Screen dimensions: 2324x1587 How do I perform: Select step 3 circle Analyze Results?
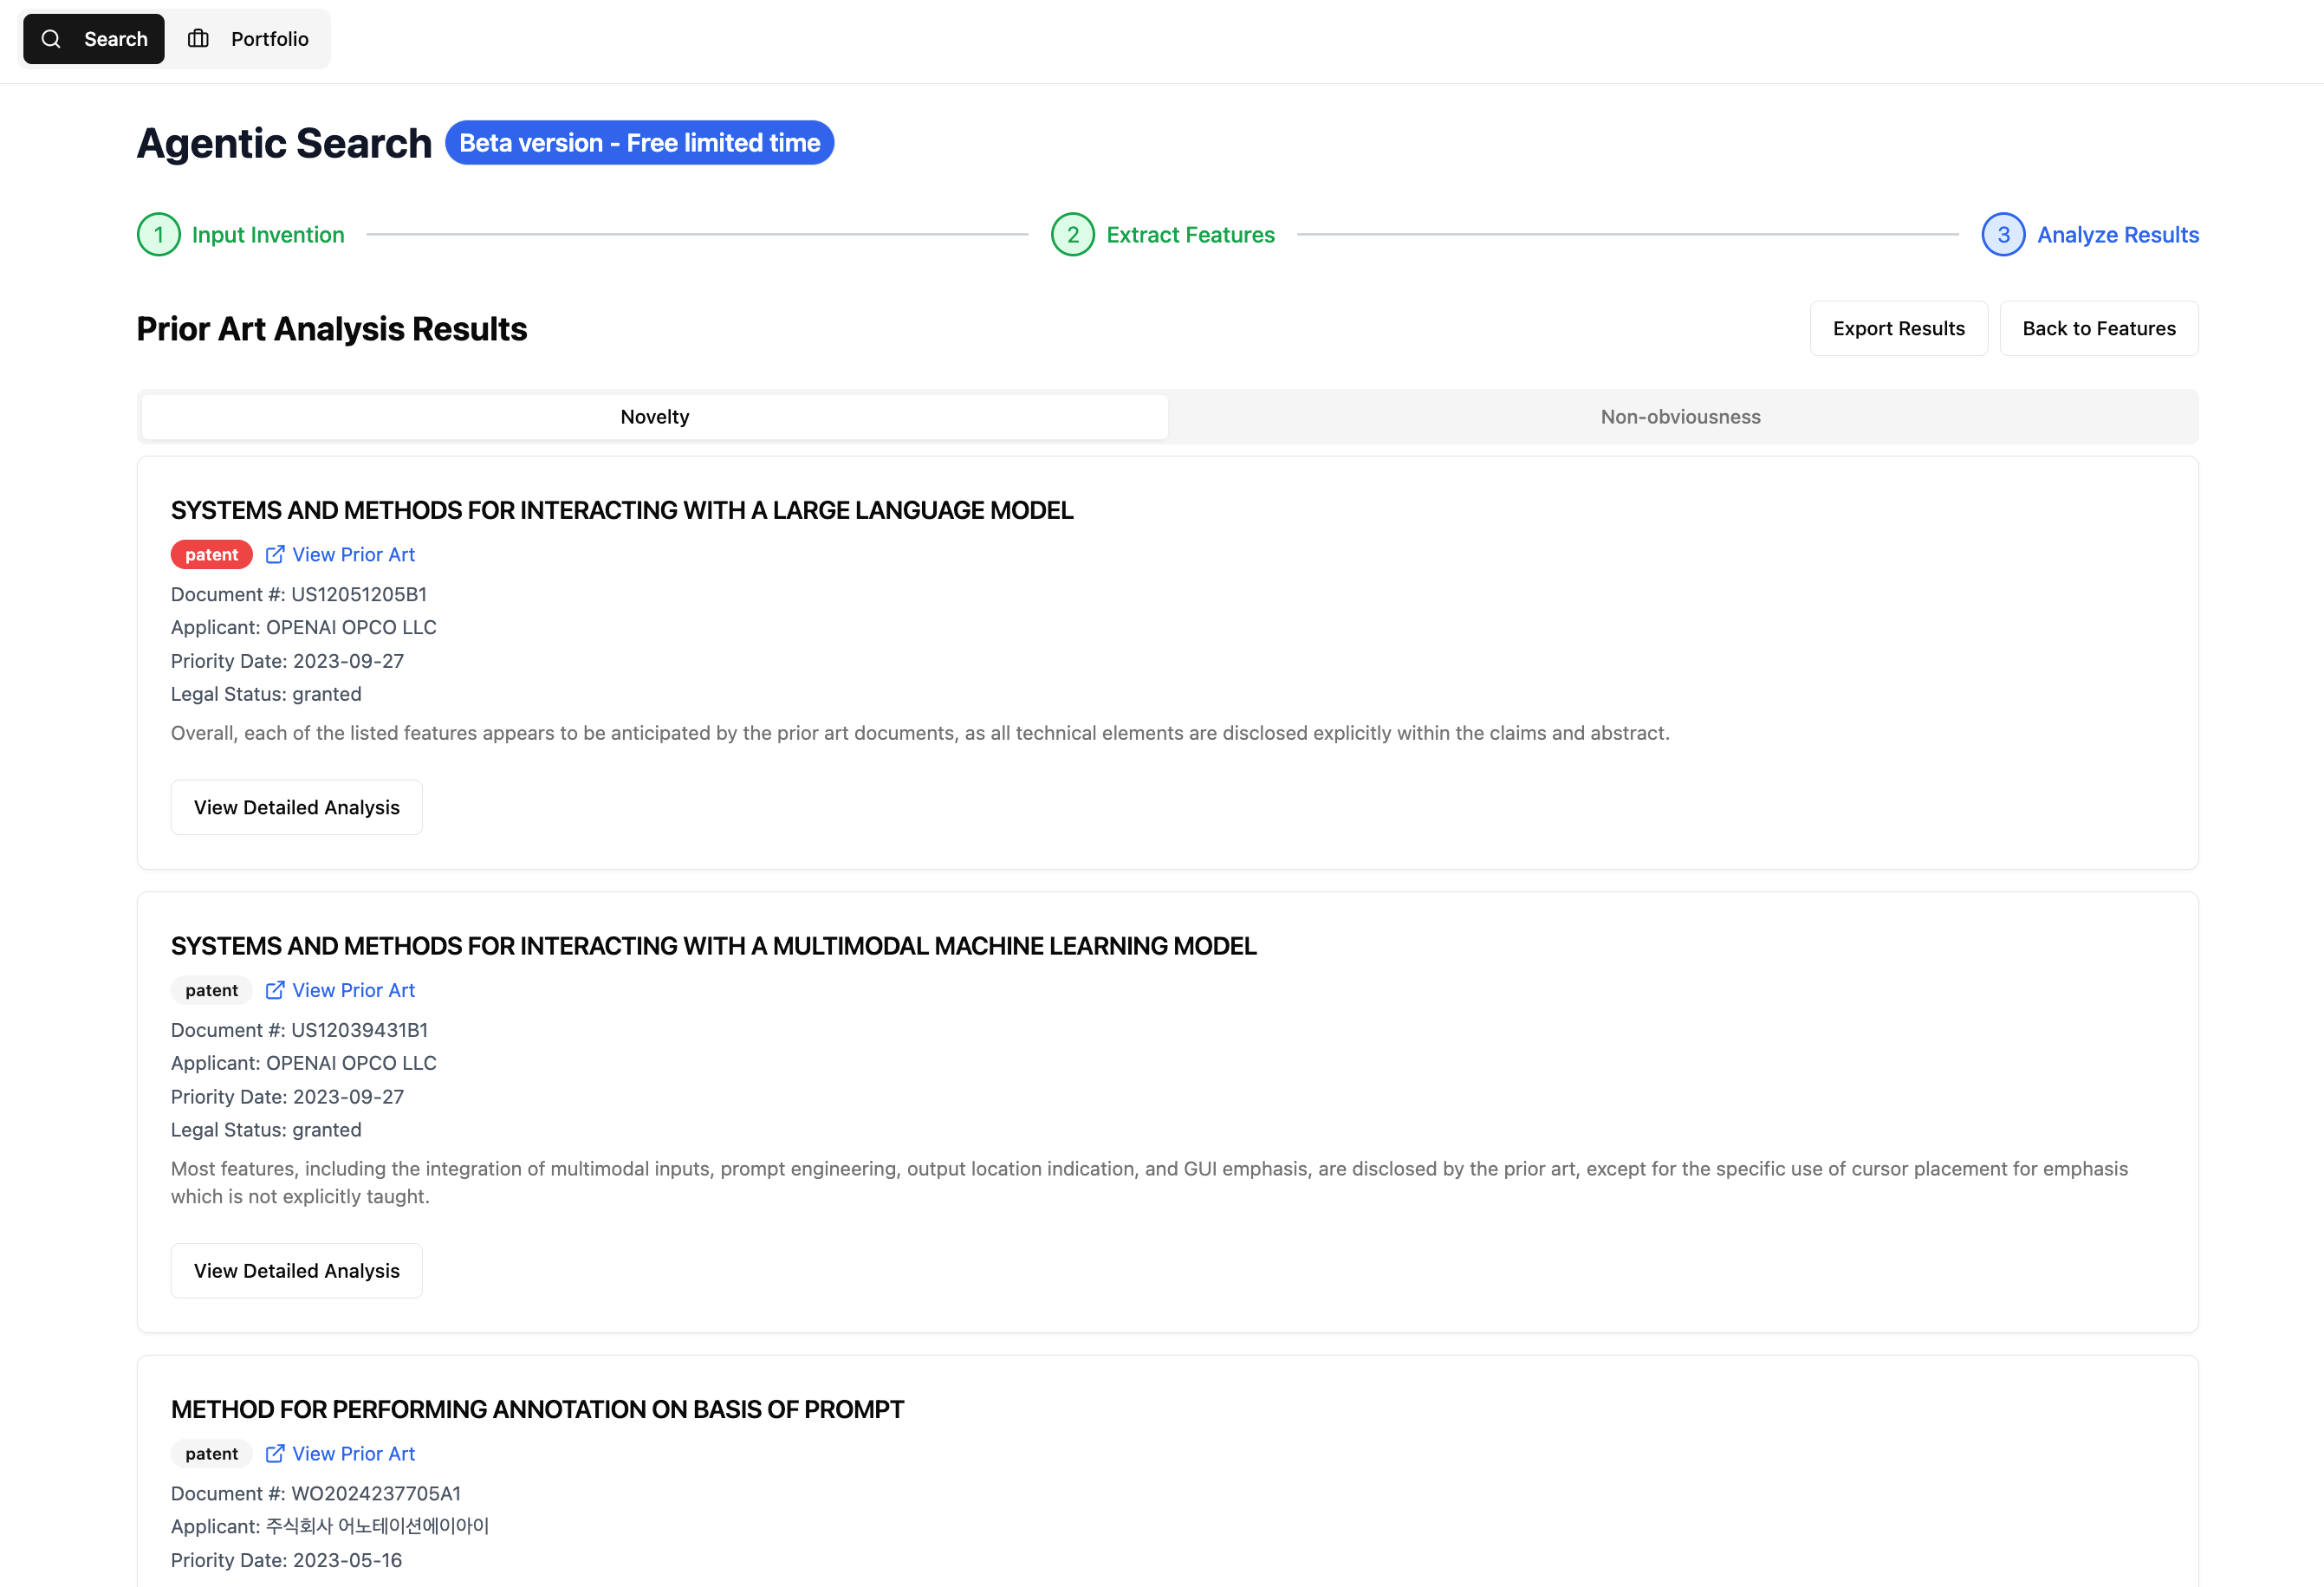[2003, 235]
